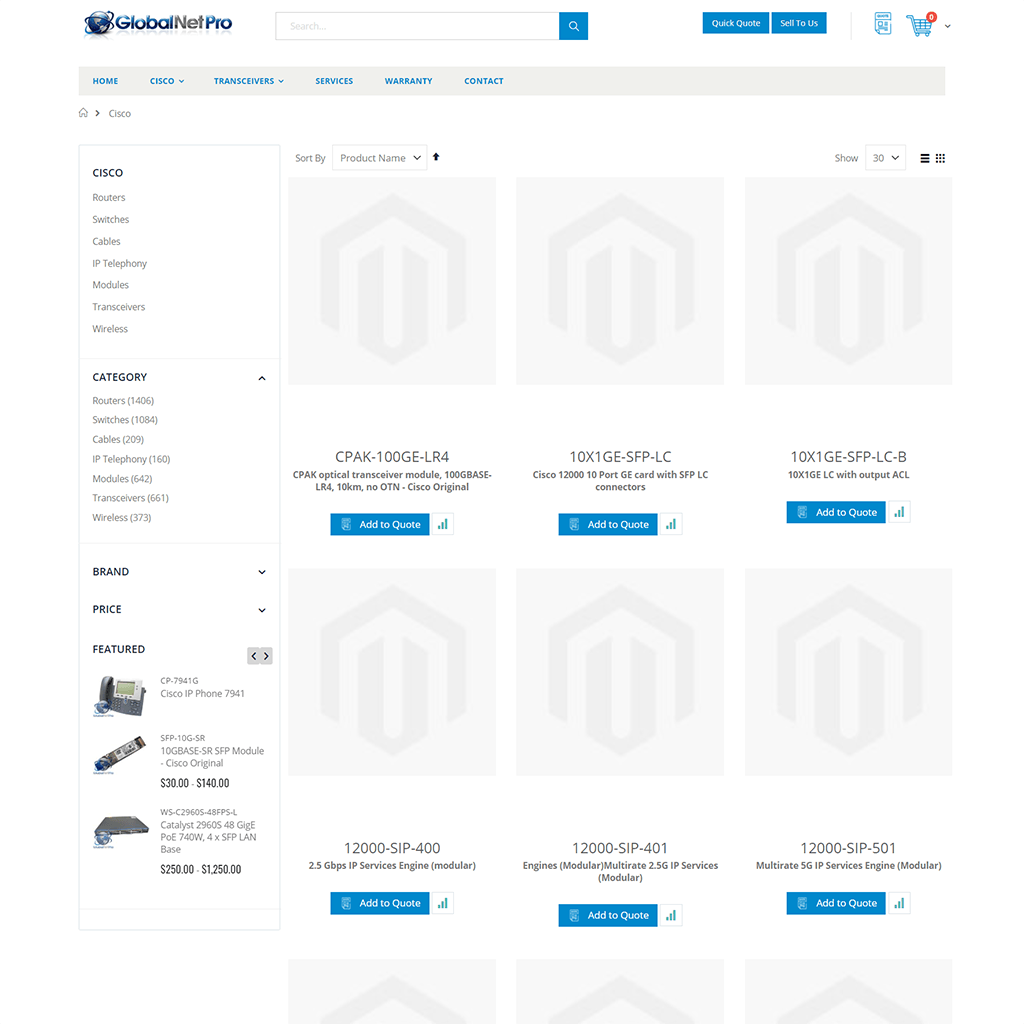Click the quote list icon in header

[x=882, y=24]
